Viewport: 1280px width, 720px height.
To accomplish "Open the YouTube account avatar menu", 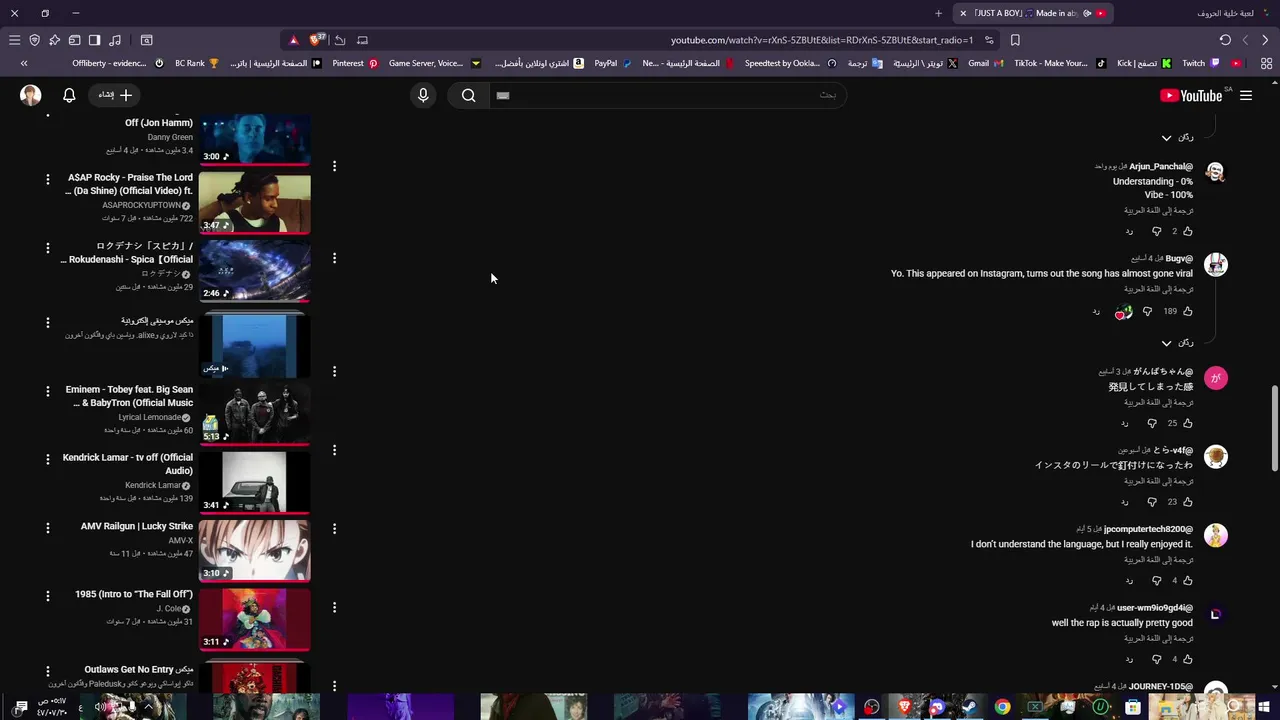I will click(31, 95).
